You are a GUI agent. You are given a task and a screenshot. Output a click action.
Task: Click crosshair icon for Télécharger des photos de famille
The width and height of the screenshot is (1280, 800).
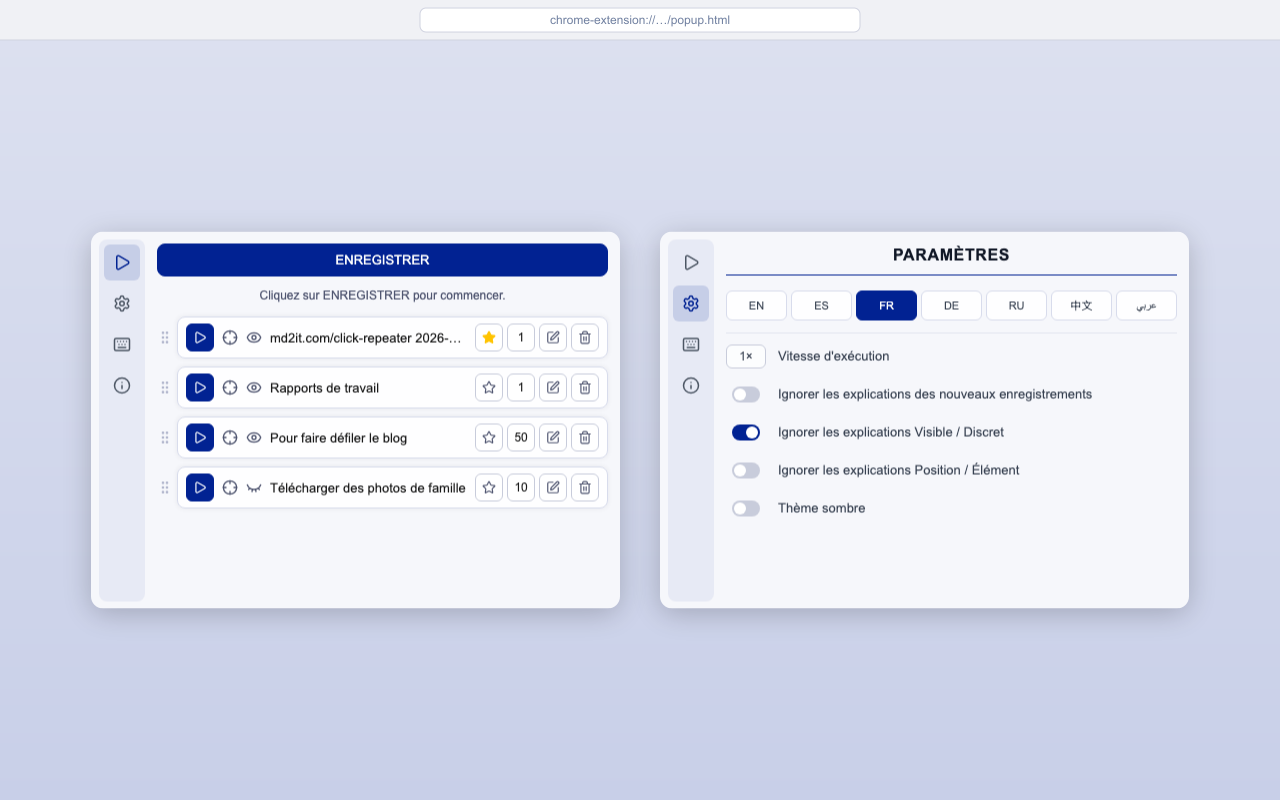(x=230, y=488)
